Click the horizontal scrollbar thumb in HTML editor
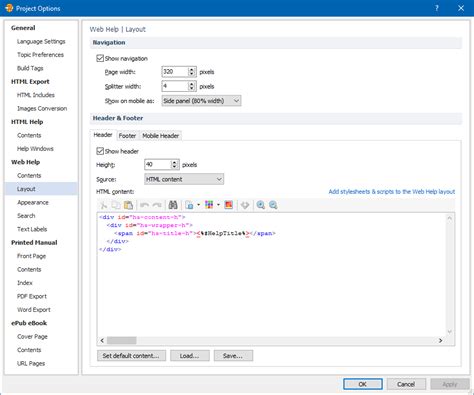This screenshot has width=474, height=395. [x=121, y=340]
